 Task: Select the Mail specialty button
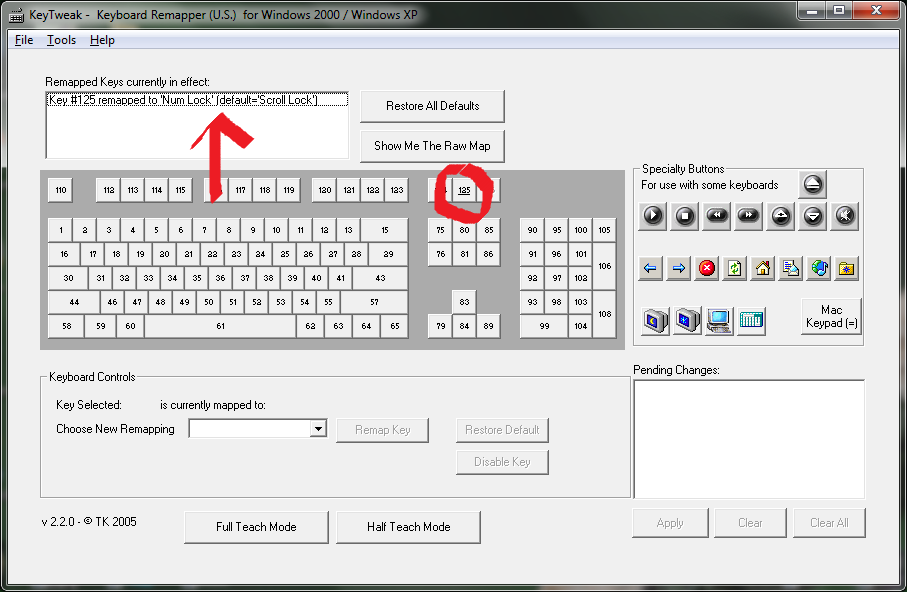pos(791,268)
